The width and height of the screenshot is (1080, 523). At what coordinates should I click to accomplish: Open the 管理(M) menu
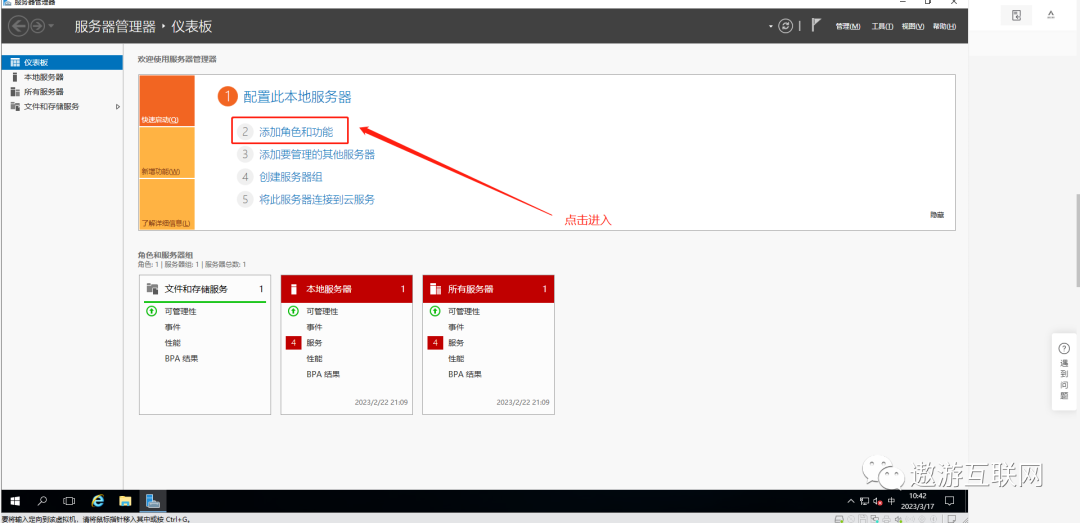848,26
